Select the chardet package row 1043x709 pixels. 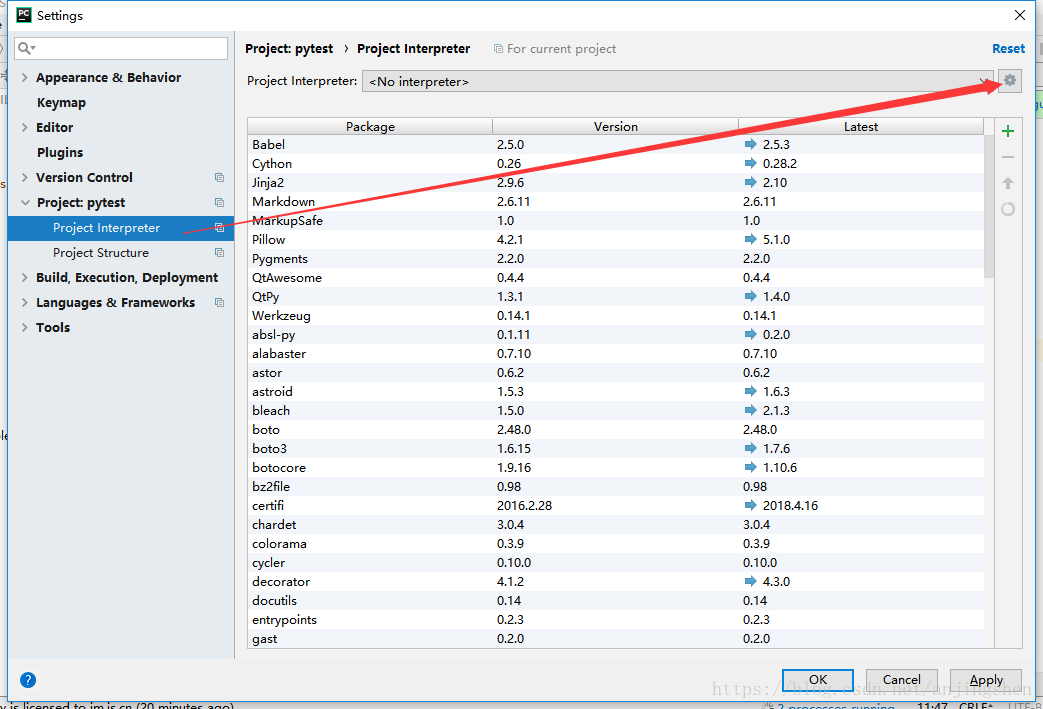pos(616,525)
